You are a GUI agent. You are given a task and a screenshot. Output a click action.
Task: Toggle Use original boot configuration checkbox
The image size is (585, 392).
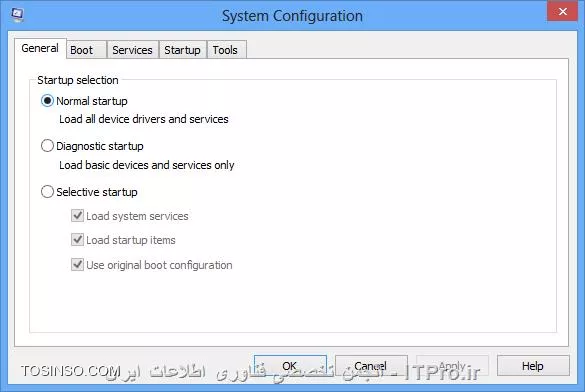(77, 264)
